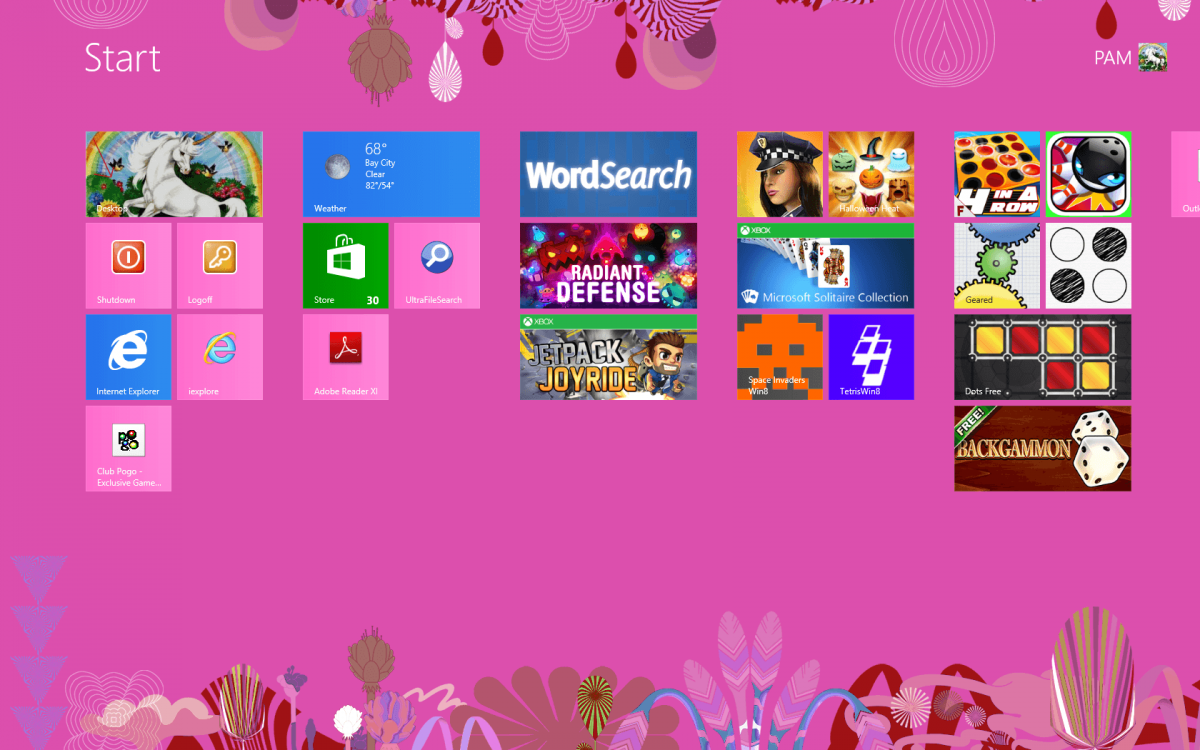
Task: Open the bowling ball game tile
Action: pyautogui.click(x=1088, y=174)
